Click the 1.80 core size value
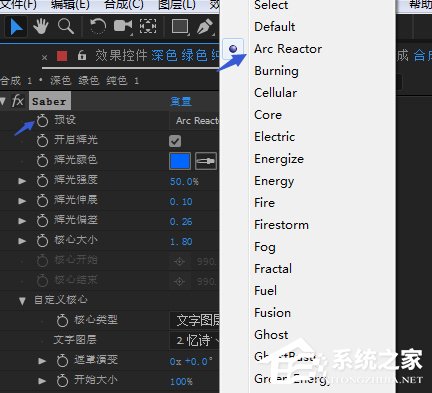This screenshot has width=432, height=393. 181,242
